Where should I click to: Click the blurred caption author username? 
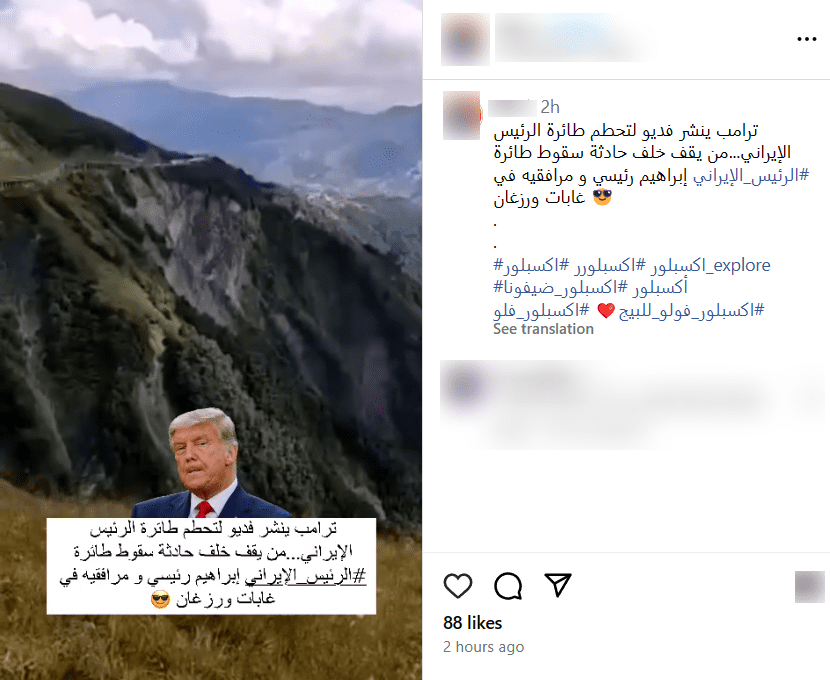tap(511, 107)
